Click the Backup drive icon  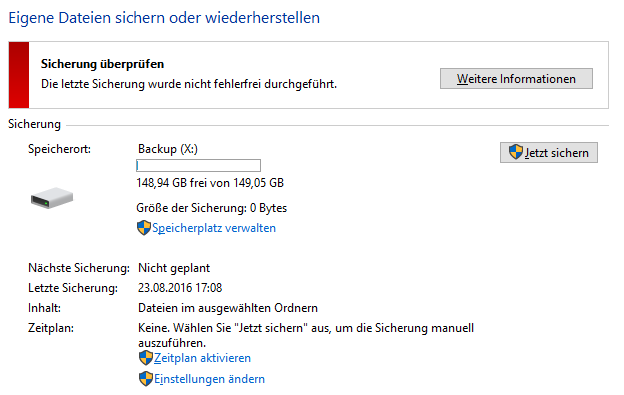[x=52, y=198]
